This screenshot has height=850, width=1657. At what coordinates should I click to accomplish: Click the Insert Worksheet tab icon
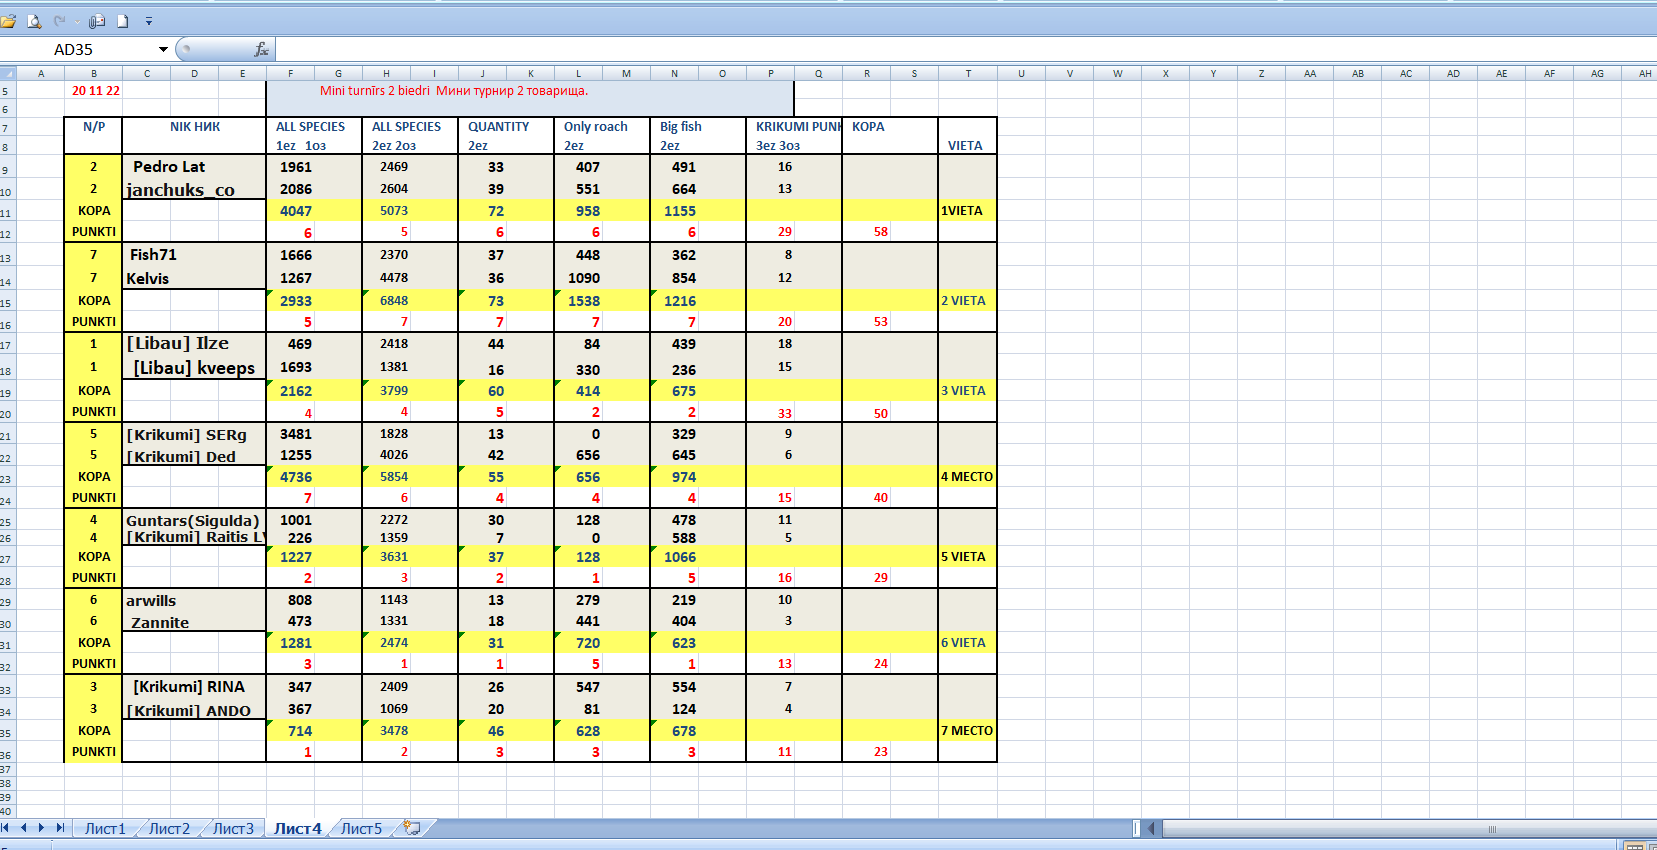coord(411,828)
